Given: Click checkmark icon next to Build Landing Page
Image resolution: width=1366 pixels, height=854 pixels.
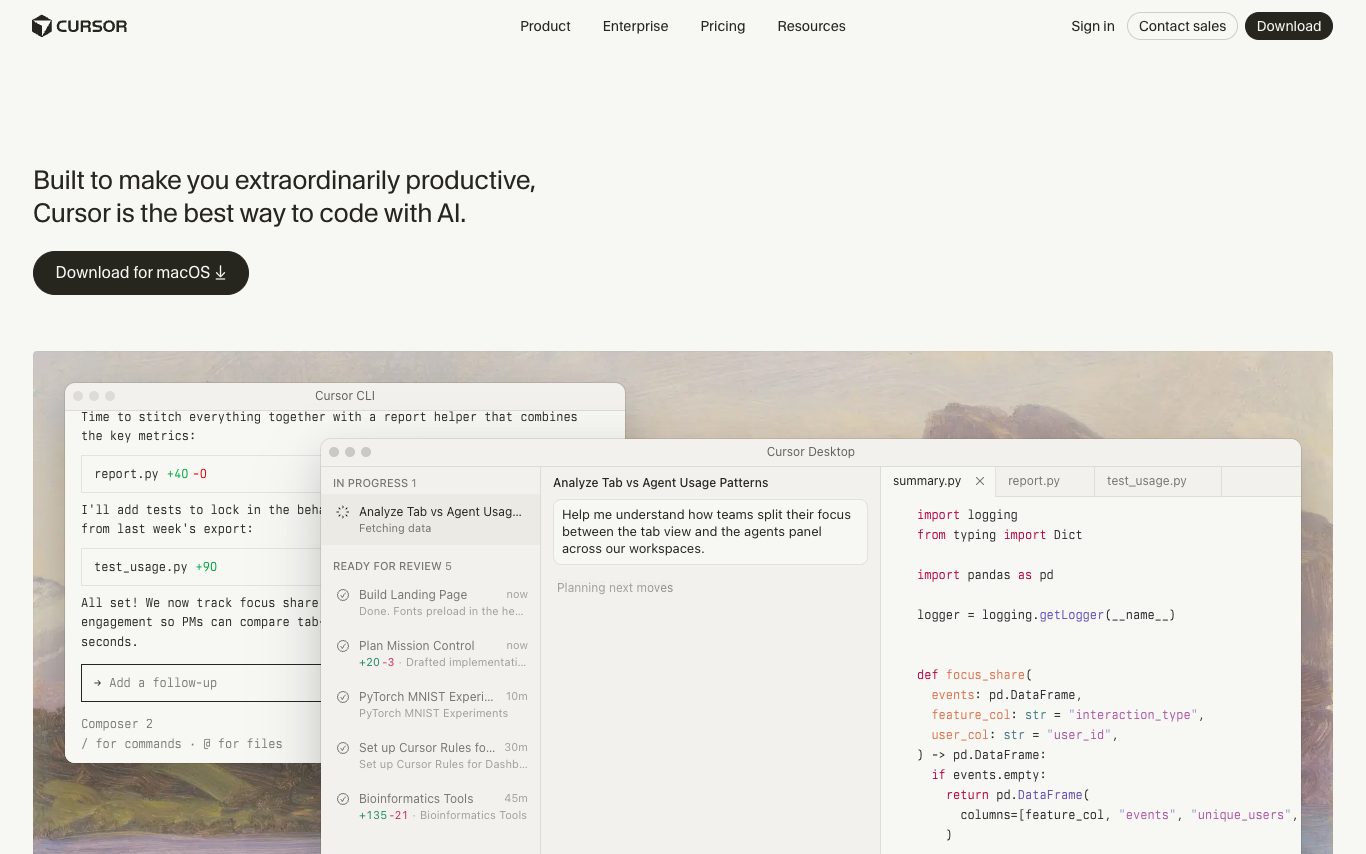Looking at the screenshot, I should pos(343,595).
